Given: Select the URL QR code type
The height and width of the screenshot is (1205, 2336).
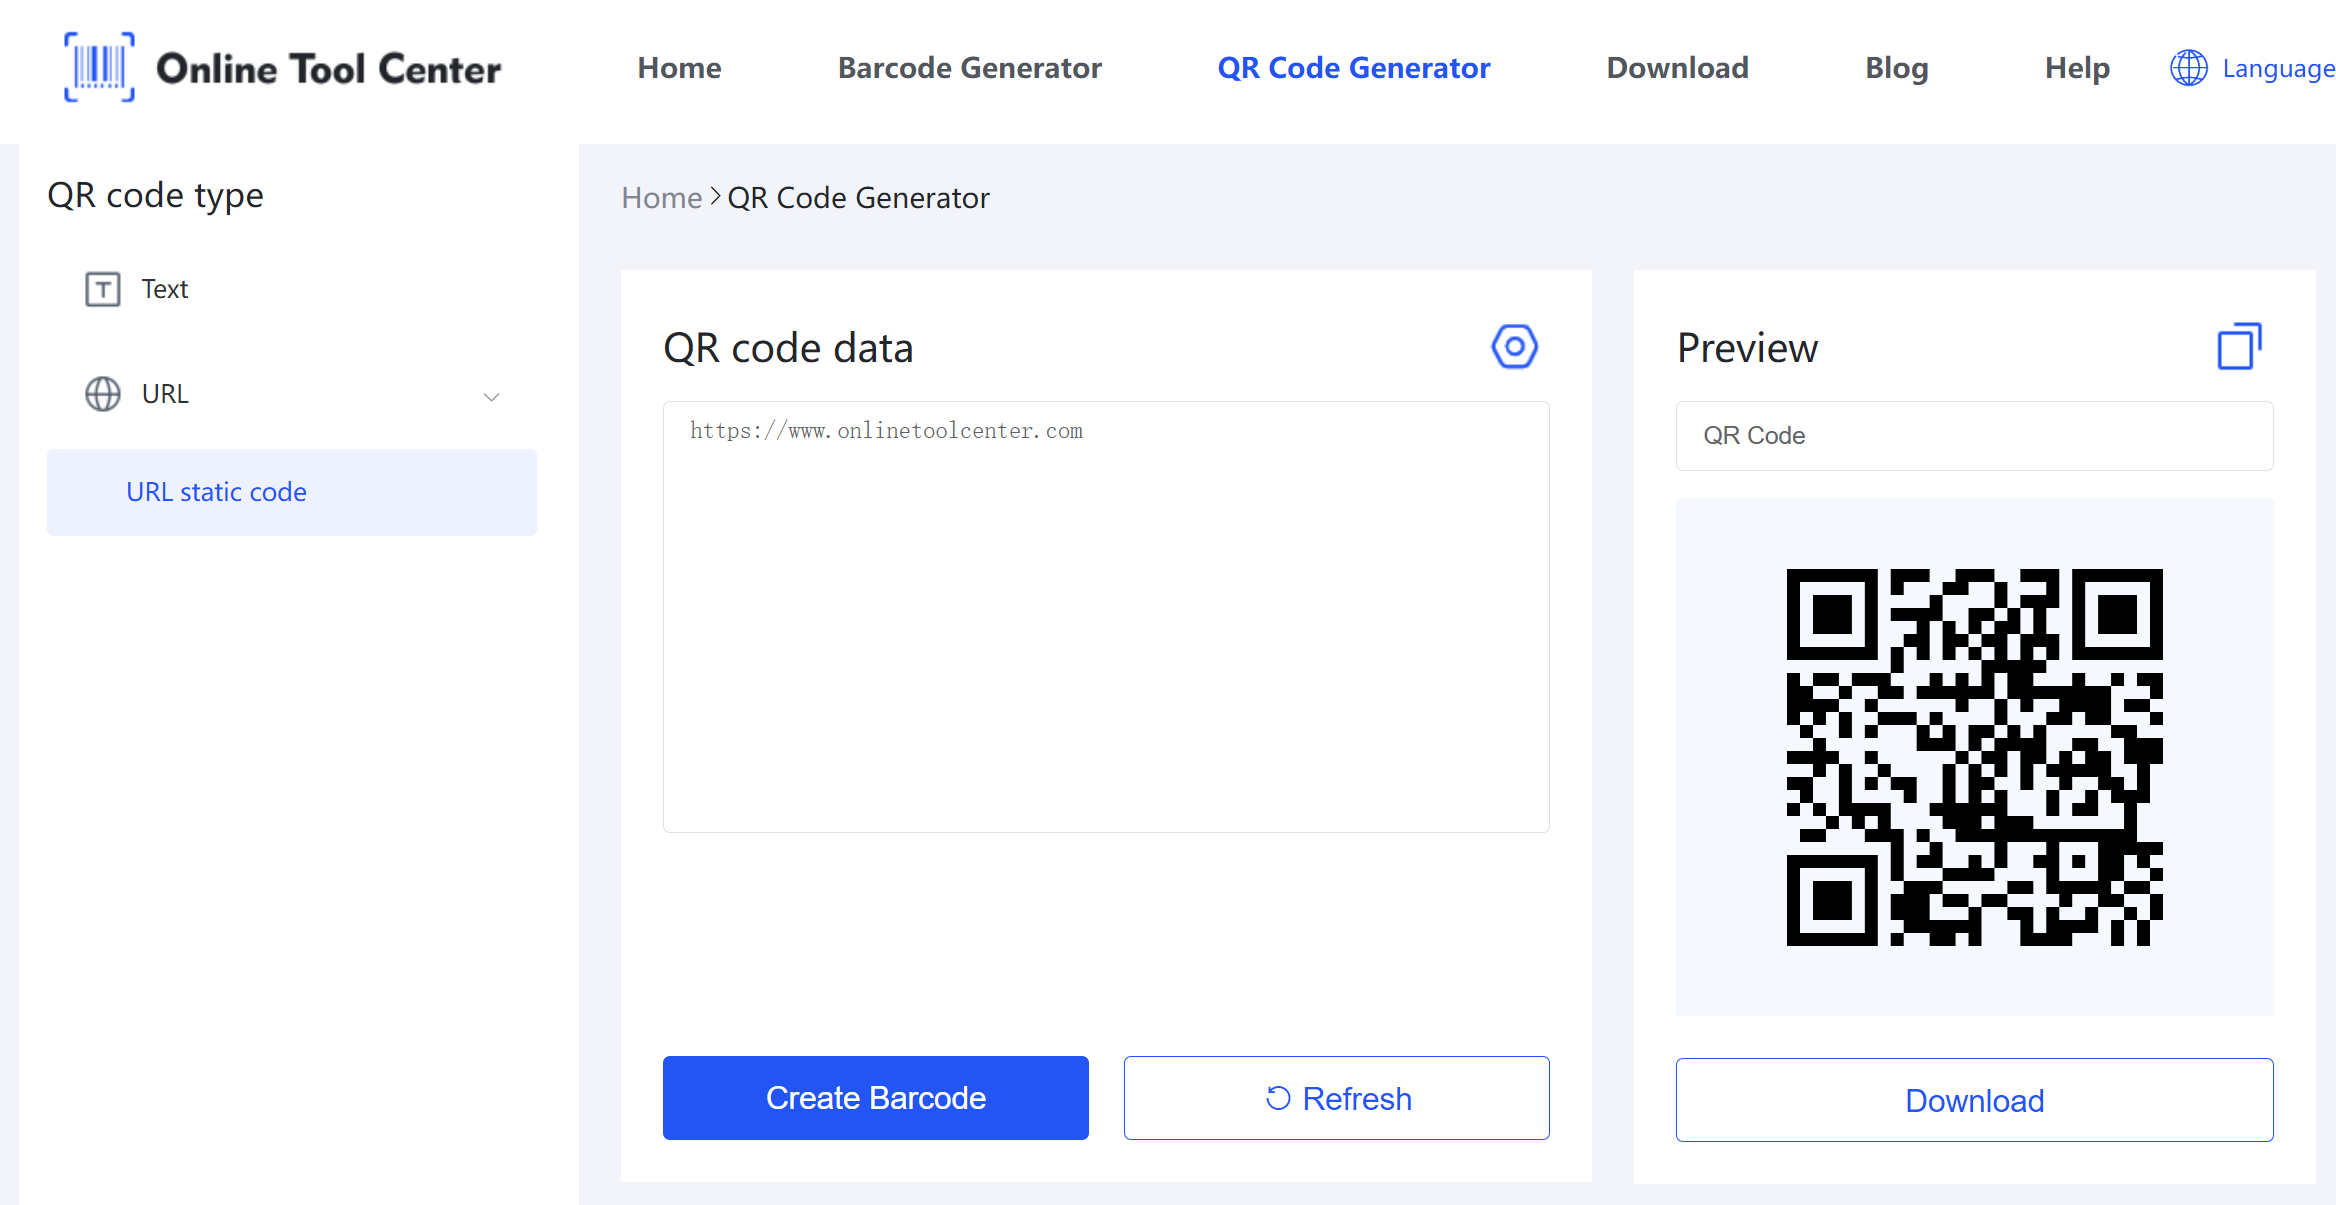Looking at the screenshot, I should 164,393.
